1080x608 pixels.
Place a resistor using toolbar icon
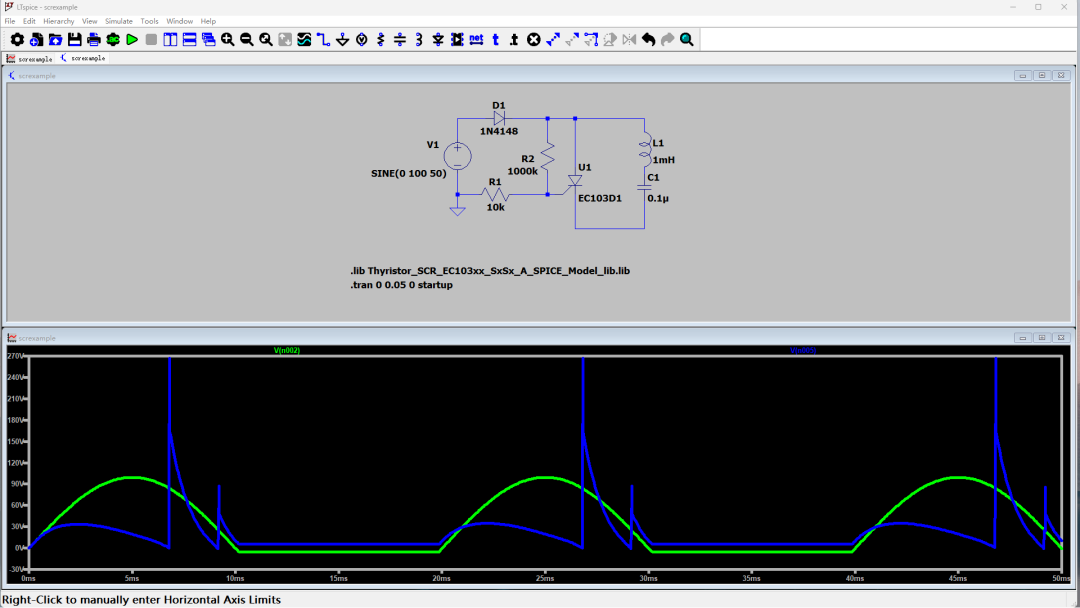coord(381,40)
